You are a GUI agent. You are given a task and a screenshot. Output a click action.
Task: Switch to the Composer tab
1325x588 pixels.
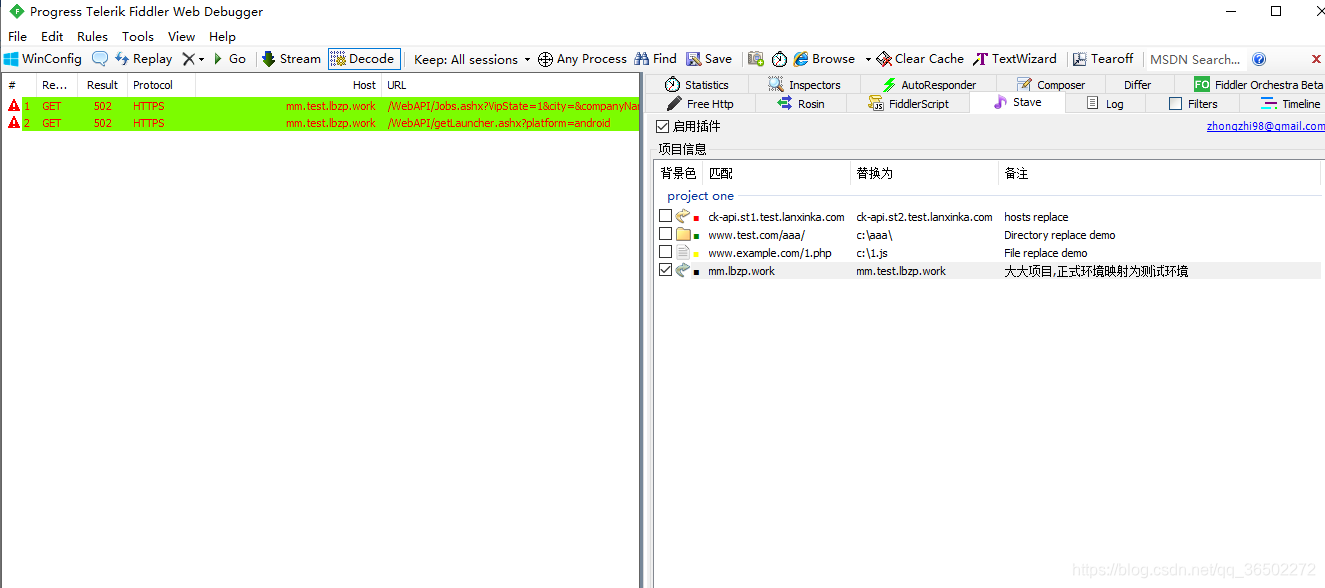(1051, 85)
